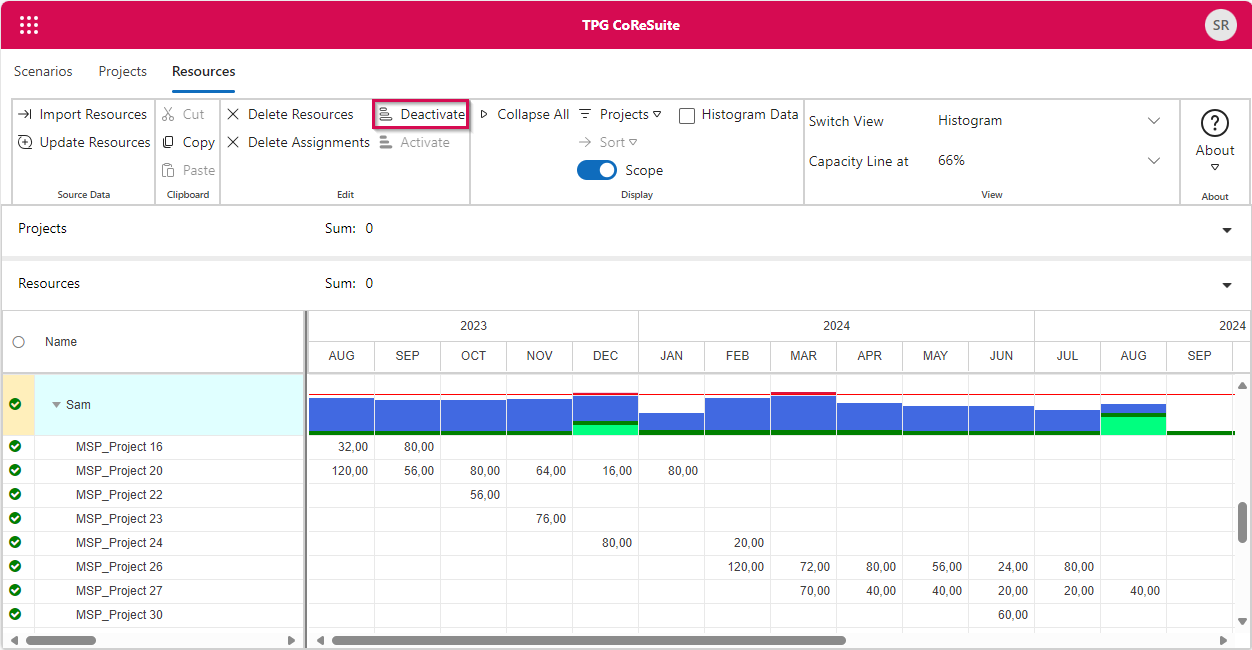Open the app launcher grid icon
The image size is (1252, 650).
[x=29, y=25]
